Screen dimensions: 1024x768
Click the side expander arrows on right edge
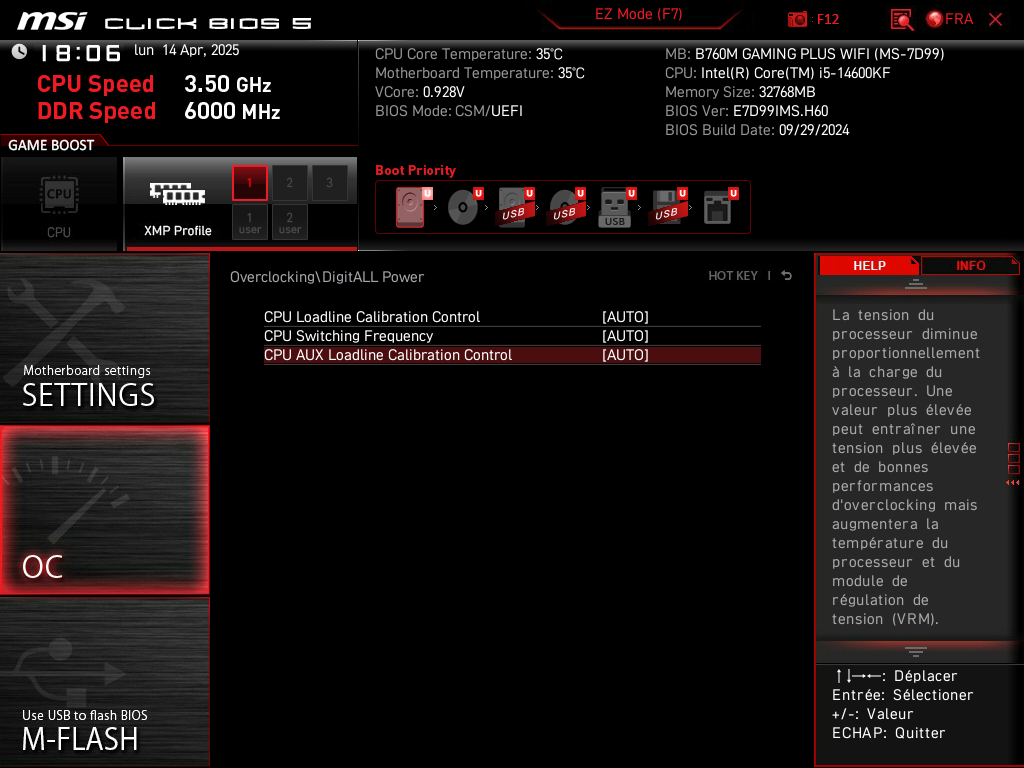[1013, 483]
